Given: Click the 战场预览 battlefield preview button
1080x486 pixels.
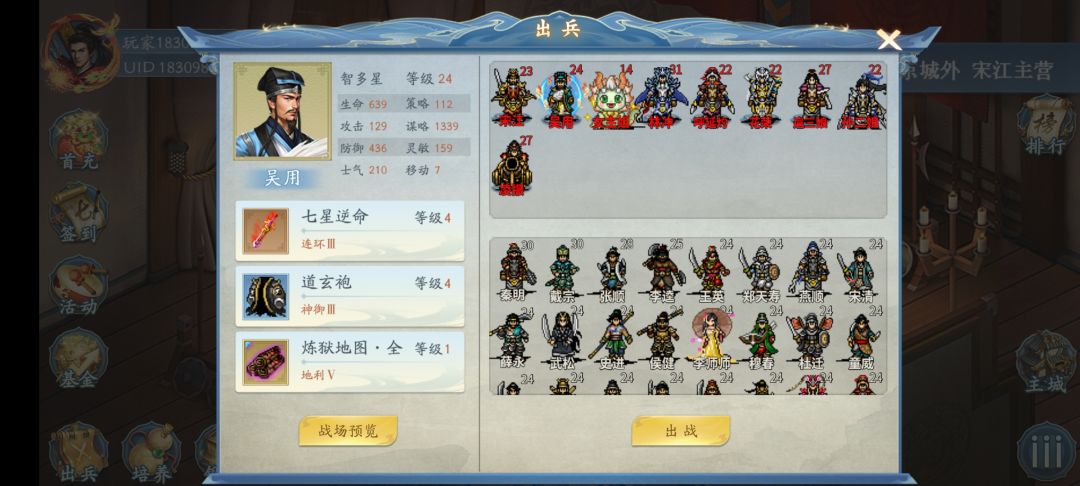Looking at the screenshot, I should pos(348,431).
